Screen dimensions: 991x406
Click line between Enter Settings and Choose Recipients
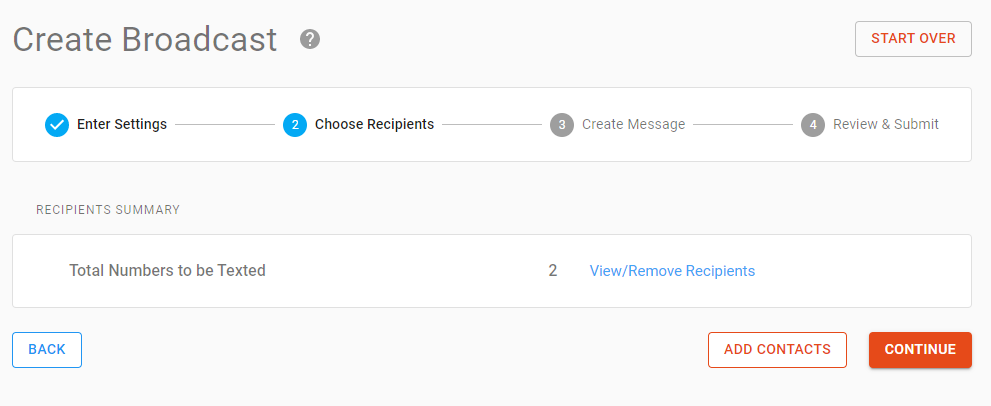coord(225,125)
